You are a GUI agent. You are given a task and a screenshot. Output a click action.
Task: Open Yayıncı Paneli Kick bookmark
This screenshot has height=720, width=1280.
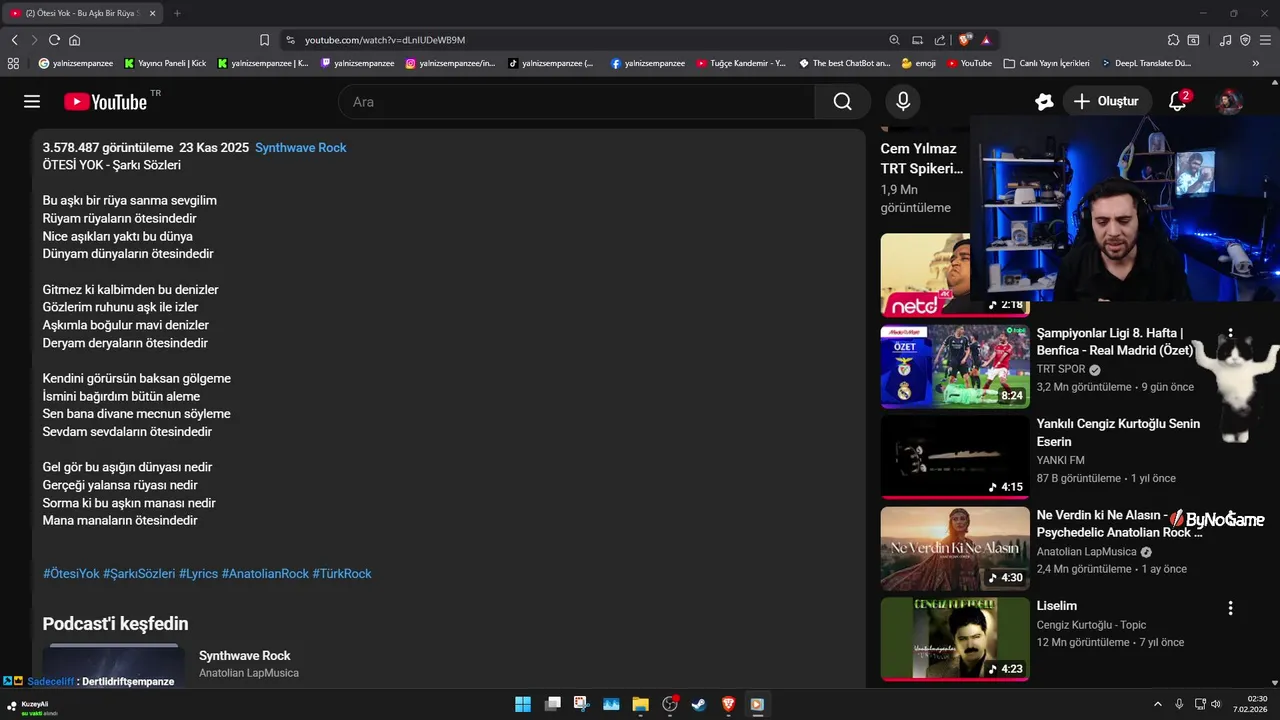pyautogui.click(x=166, y=63)
